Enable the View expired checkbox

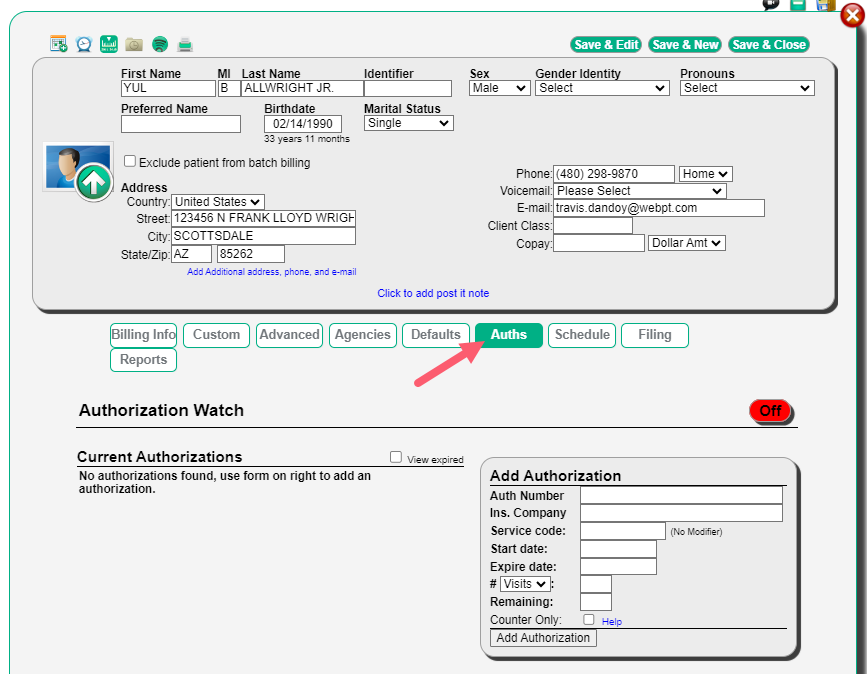coord(396,457)
